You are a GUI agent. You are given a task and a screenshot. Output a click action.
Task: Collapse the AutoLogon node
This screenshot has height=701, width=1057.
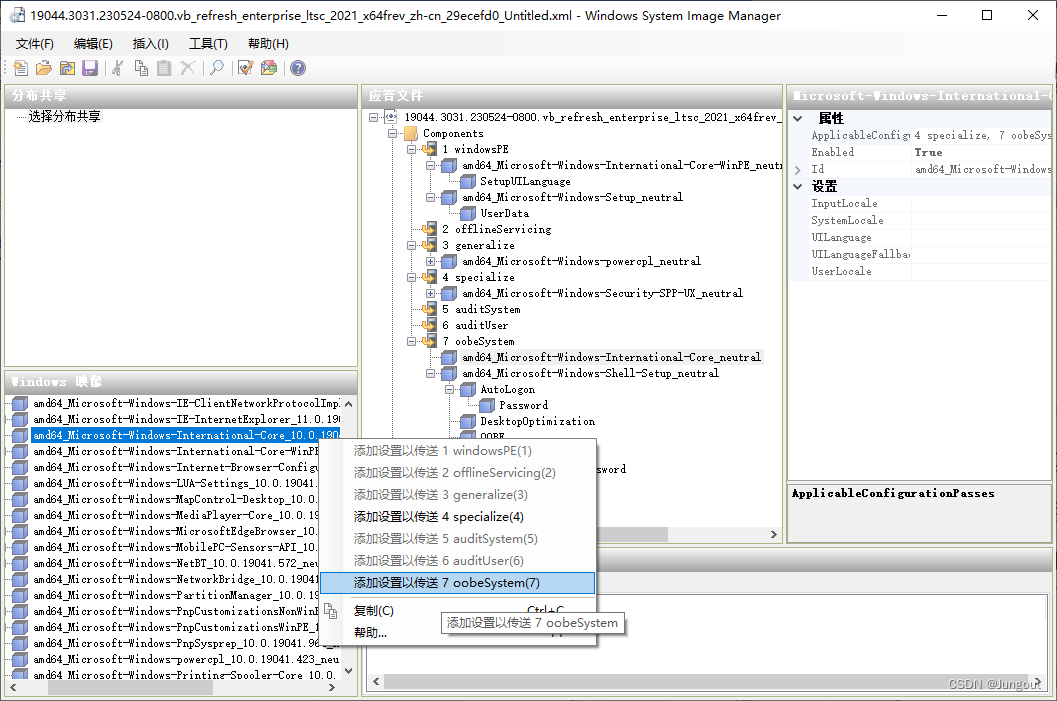click(x=449, y=390)
